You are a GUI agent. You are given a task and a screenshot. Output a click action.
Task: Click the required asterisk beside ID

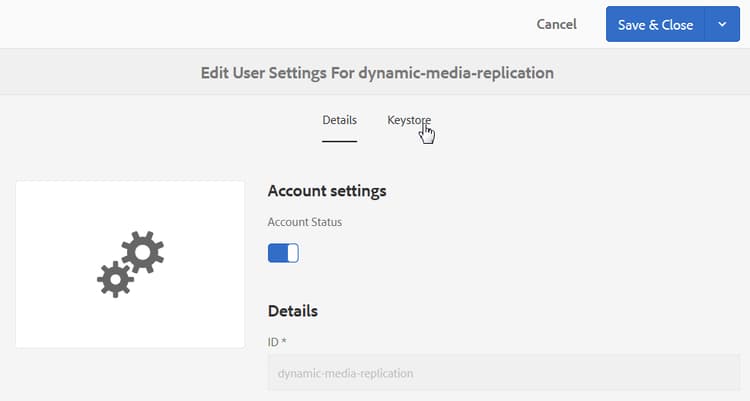285,341
